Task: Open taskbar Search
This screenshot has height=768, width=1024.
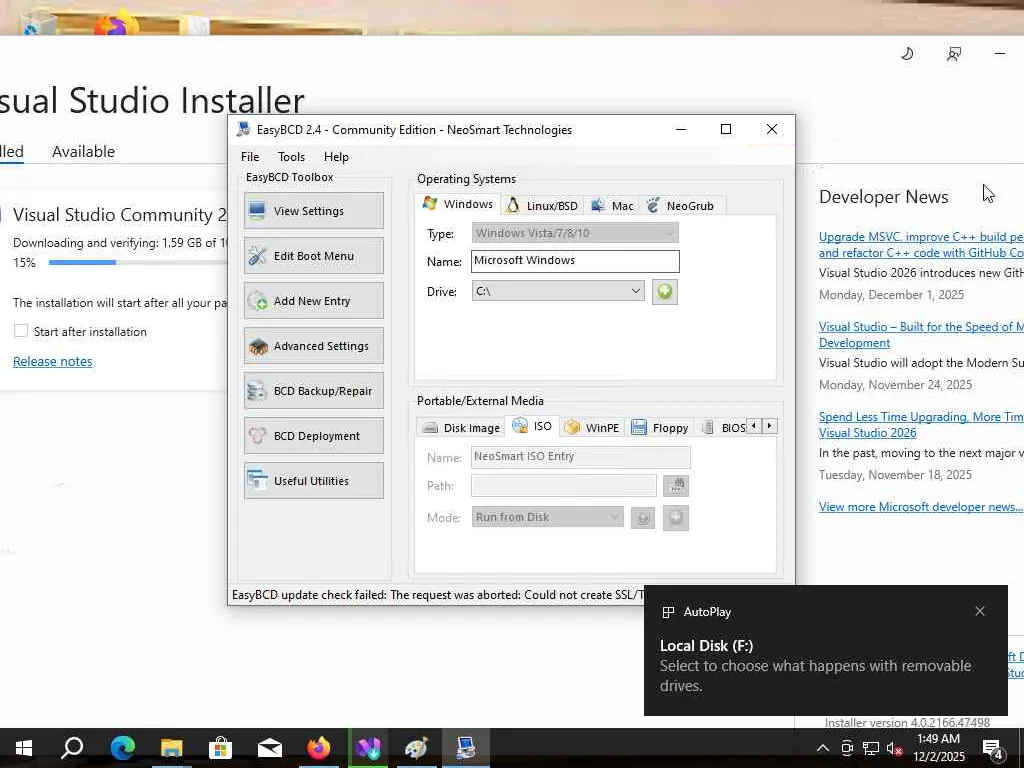Action: [x=72, y=748]
